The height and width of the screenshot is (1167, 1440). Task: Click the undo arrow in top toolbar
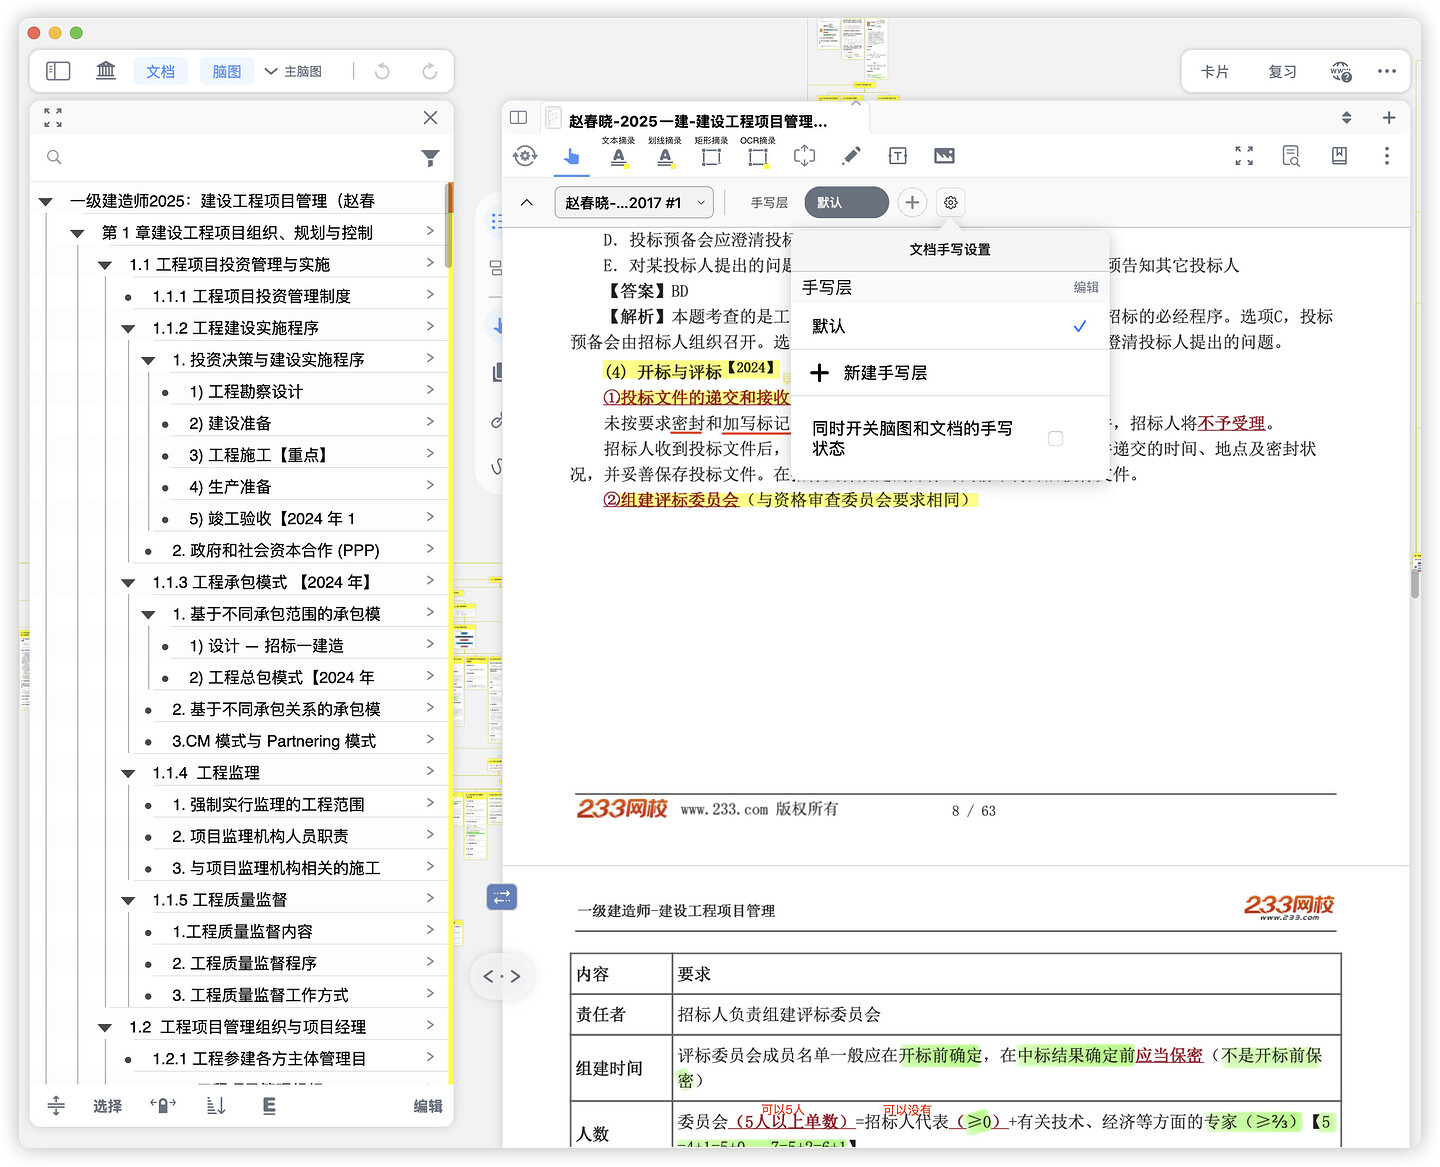point(382,71)
